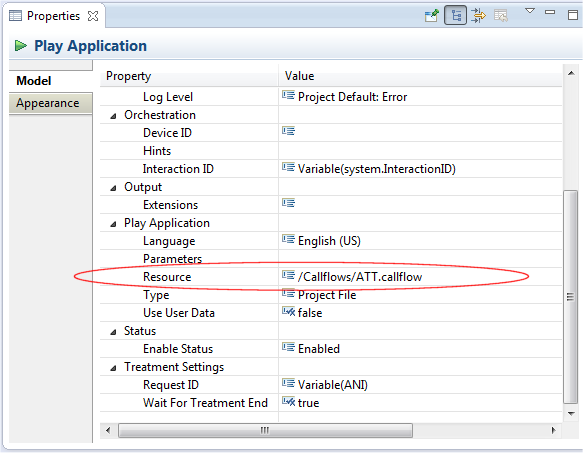Image resolution: width=583 pixels, height=453 pixels.
Task: Collapse the Treatment Settings category
Action: (113, 368)
